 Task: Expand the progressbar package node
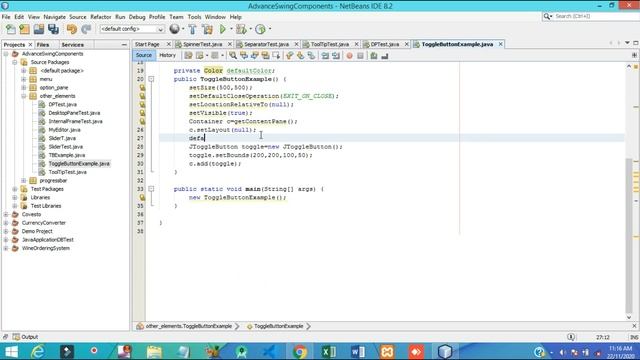[x=24, y=180]
